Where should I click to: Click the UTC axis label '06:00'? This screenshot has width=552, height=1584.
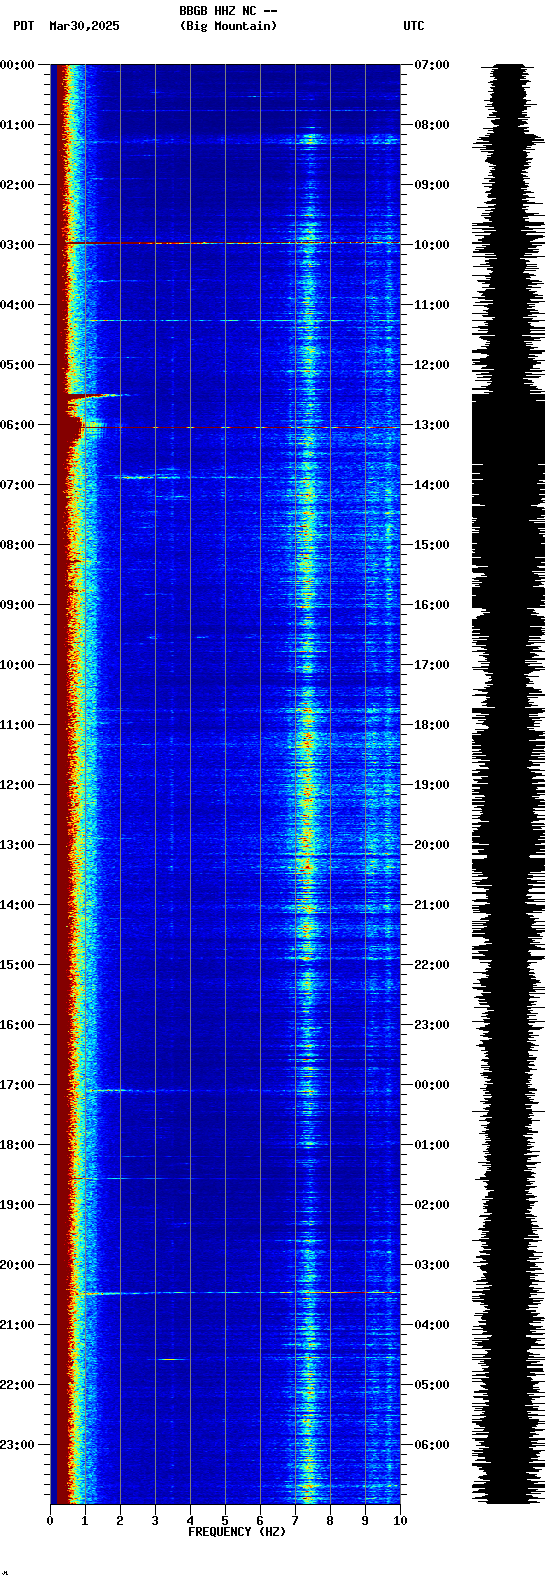pos(432,1445)
